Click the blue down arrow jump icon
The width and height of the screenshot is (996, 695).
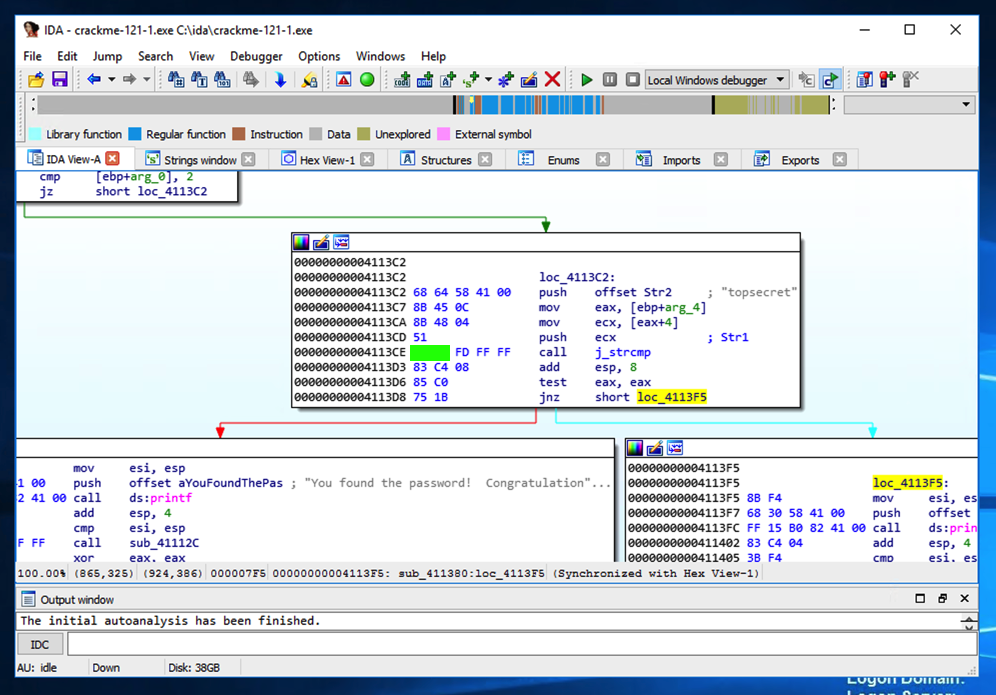tap(280, 80)
